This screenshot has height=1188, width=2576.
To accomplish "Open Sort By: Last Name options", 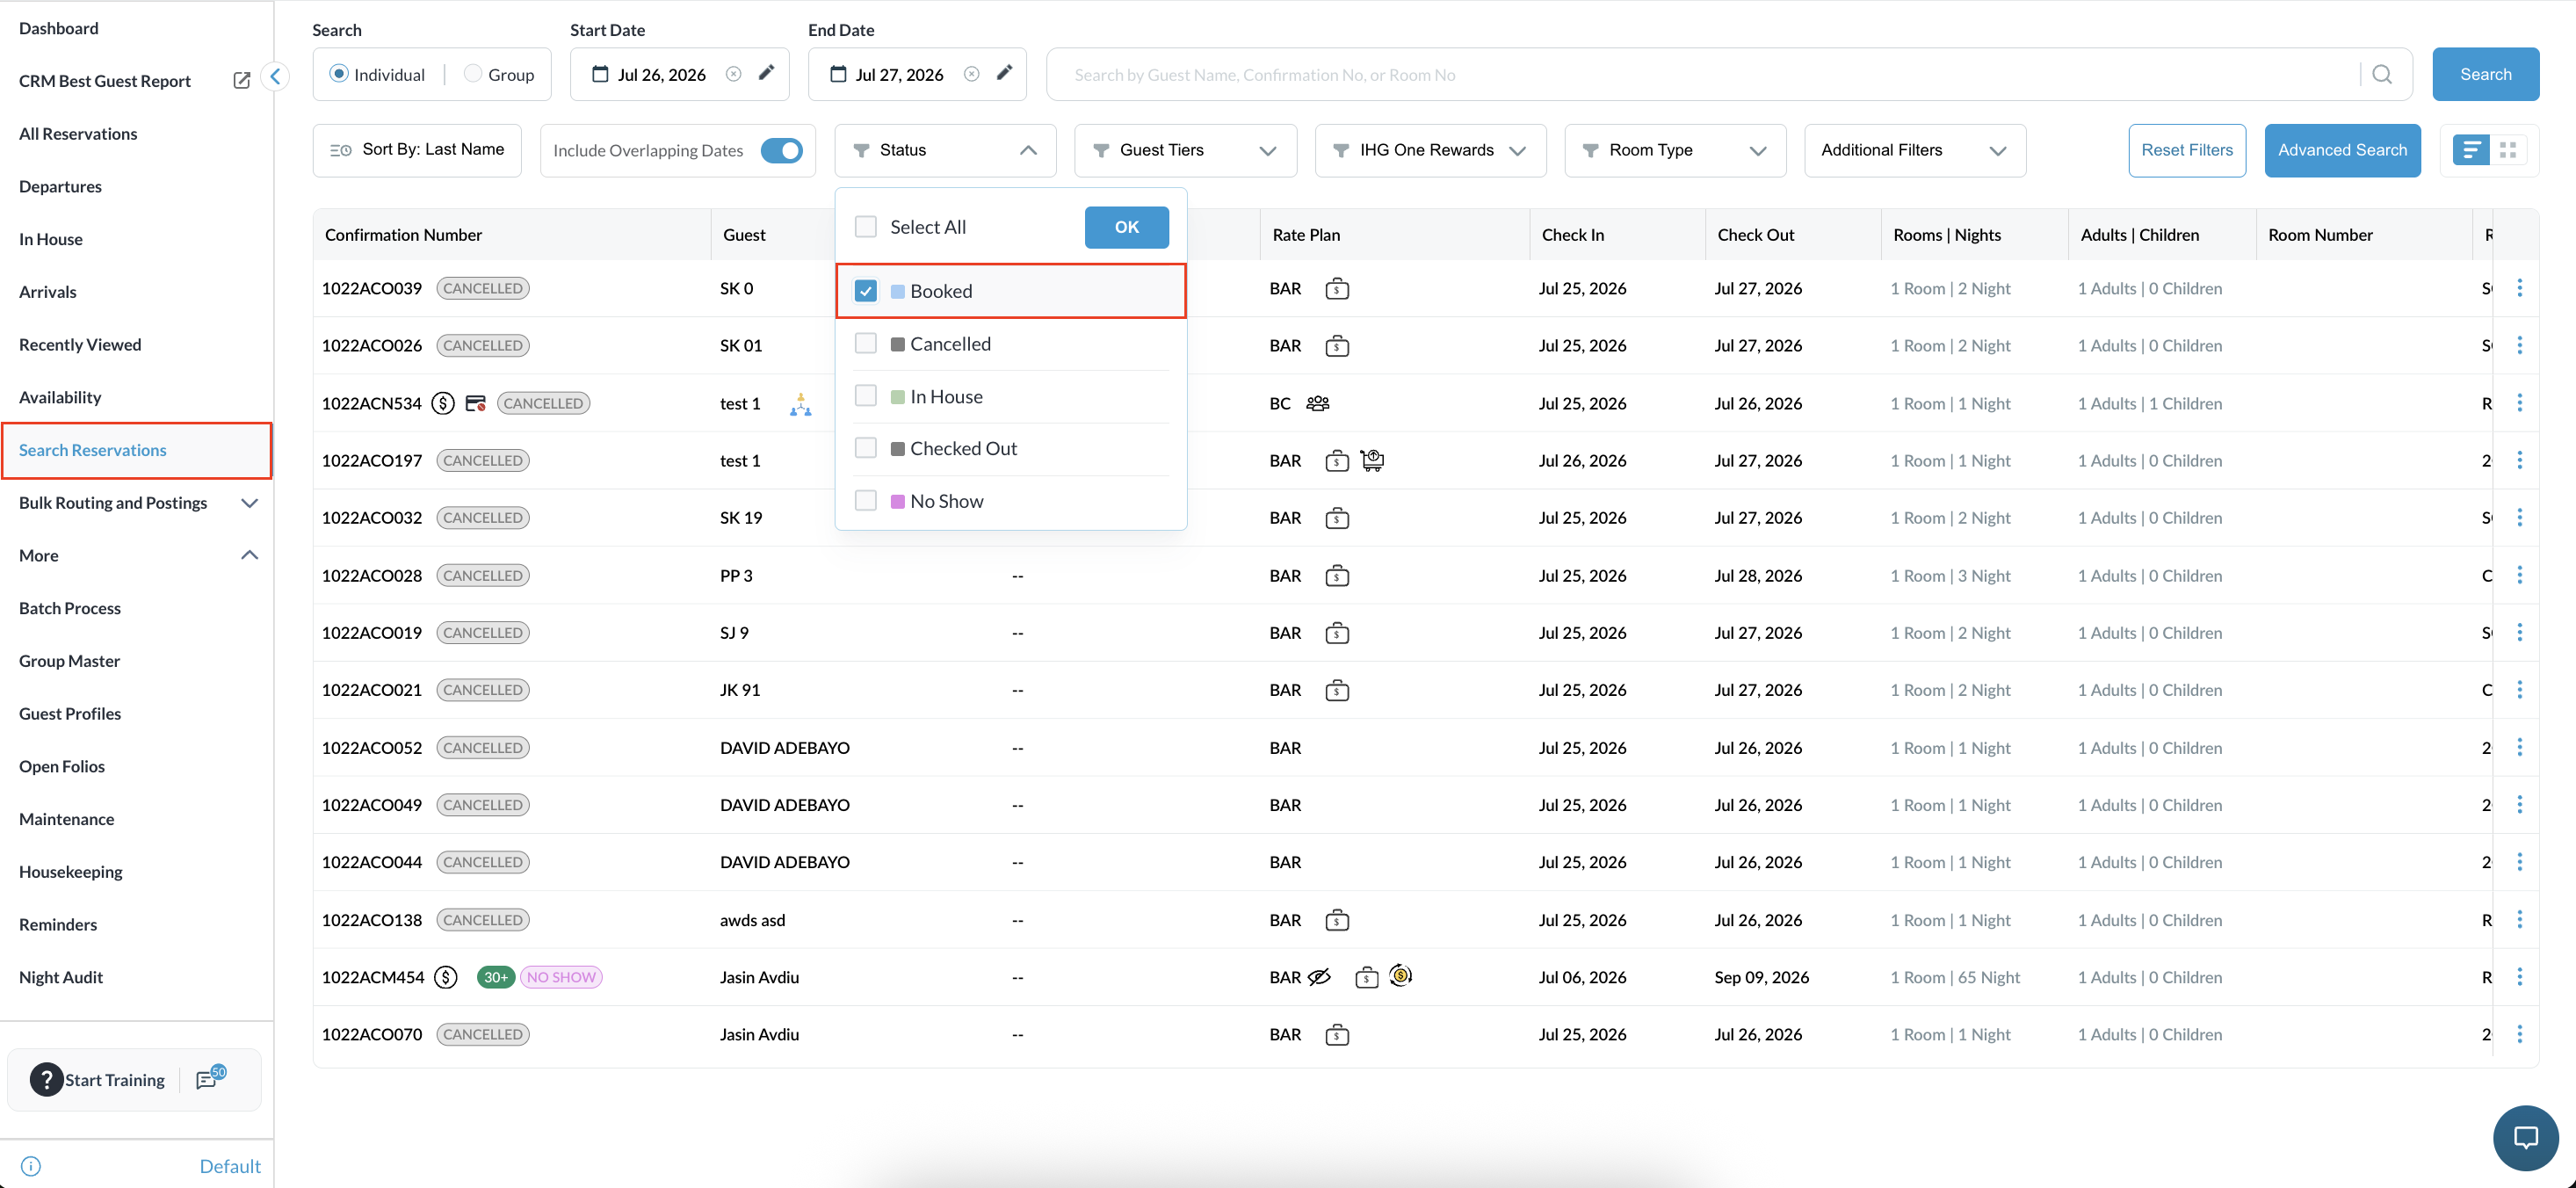I will coord(417,150).
